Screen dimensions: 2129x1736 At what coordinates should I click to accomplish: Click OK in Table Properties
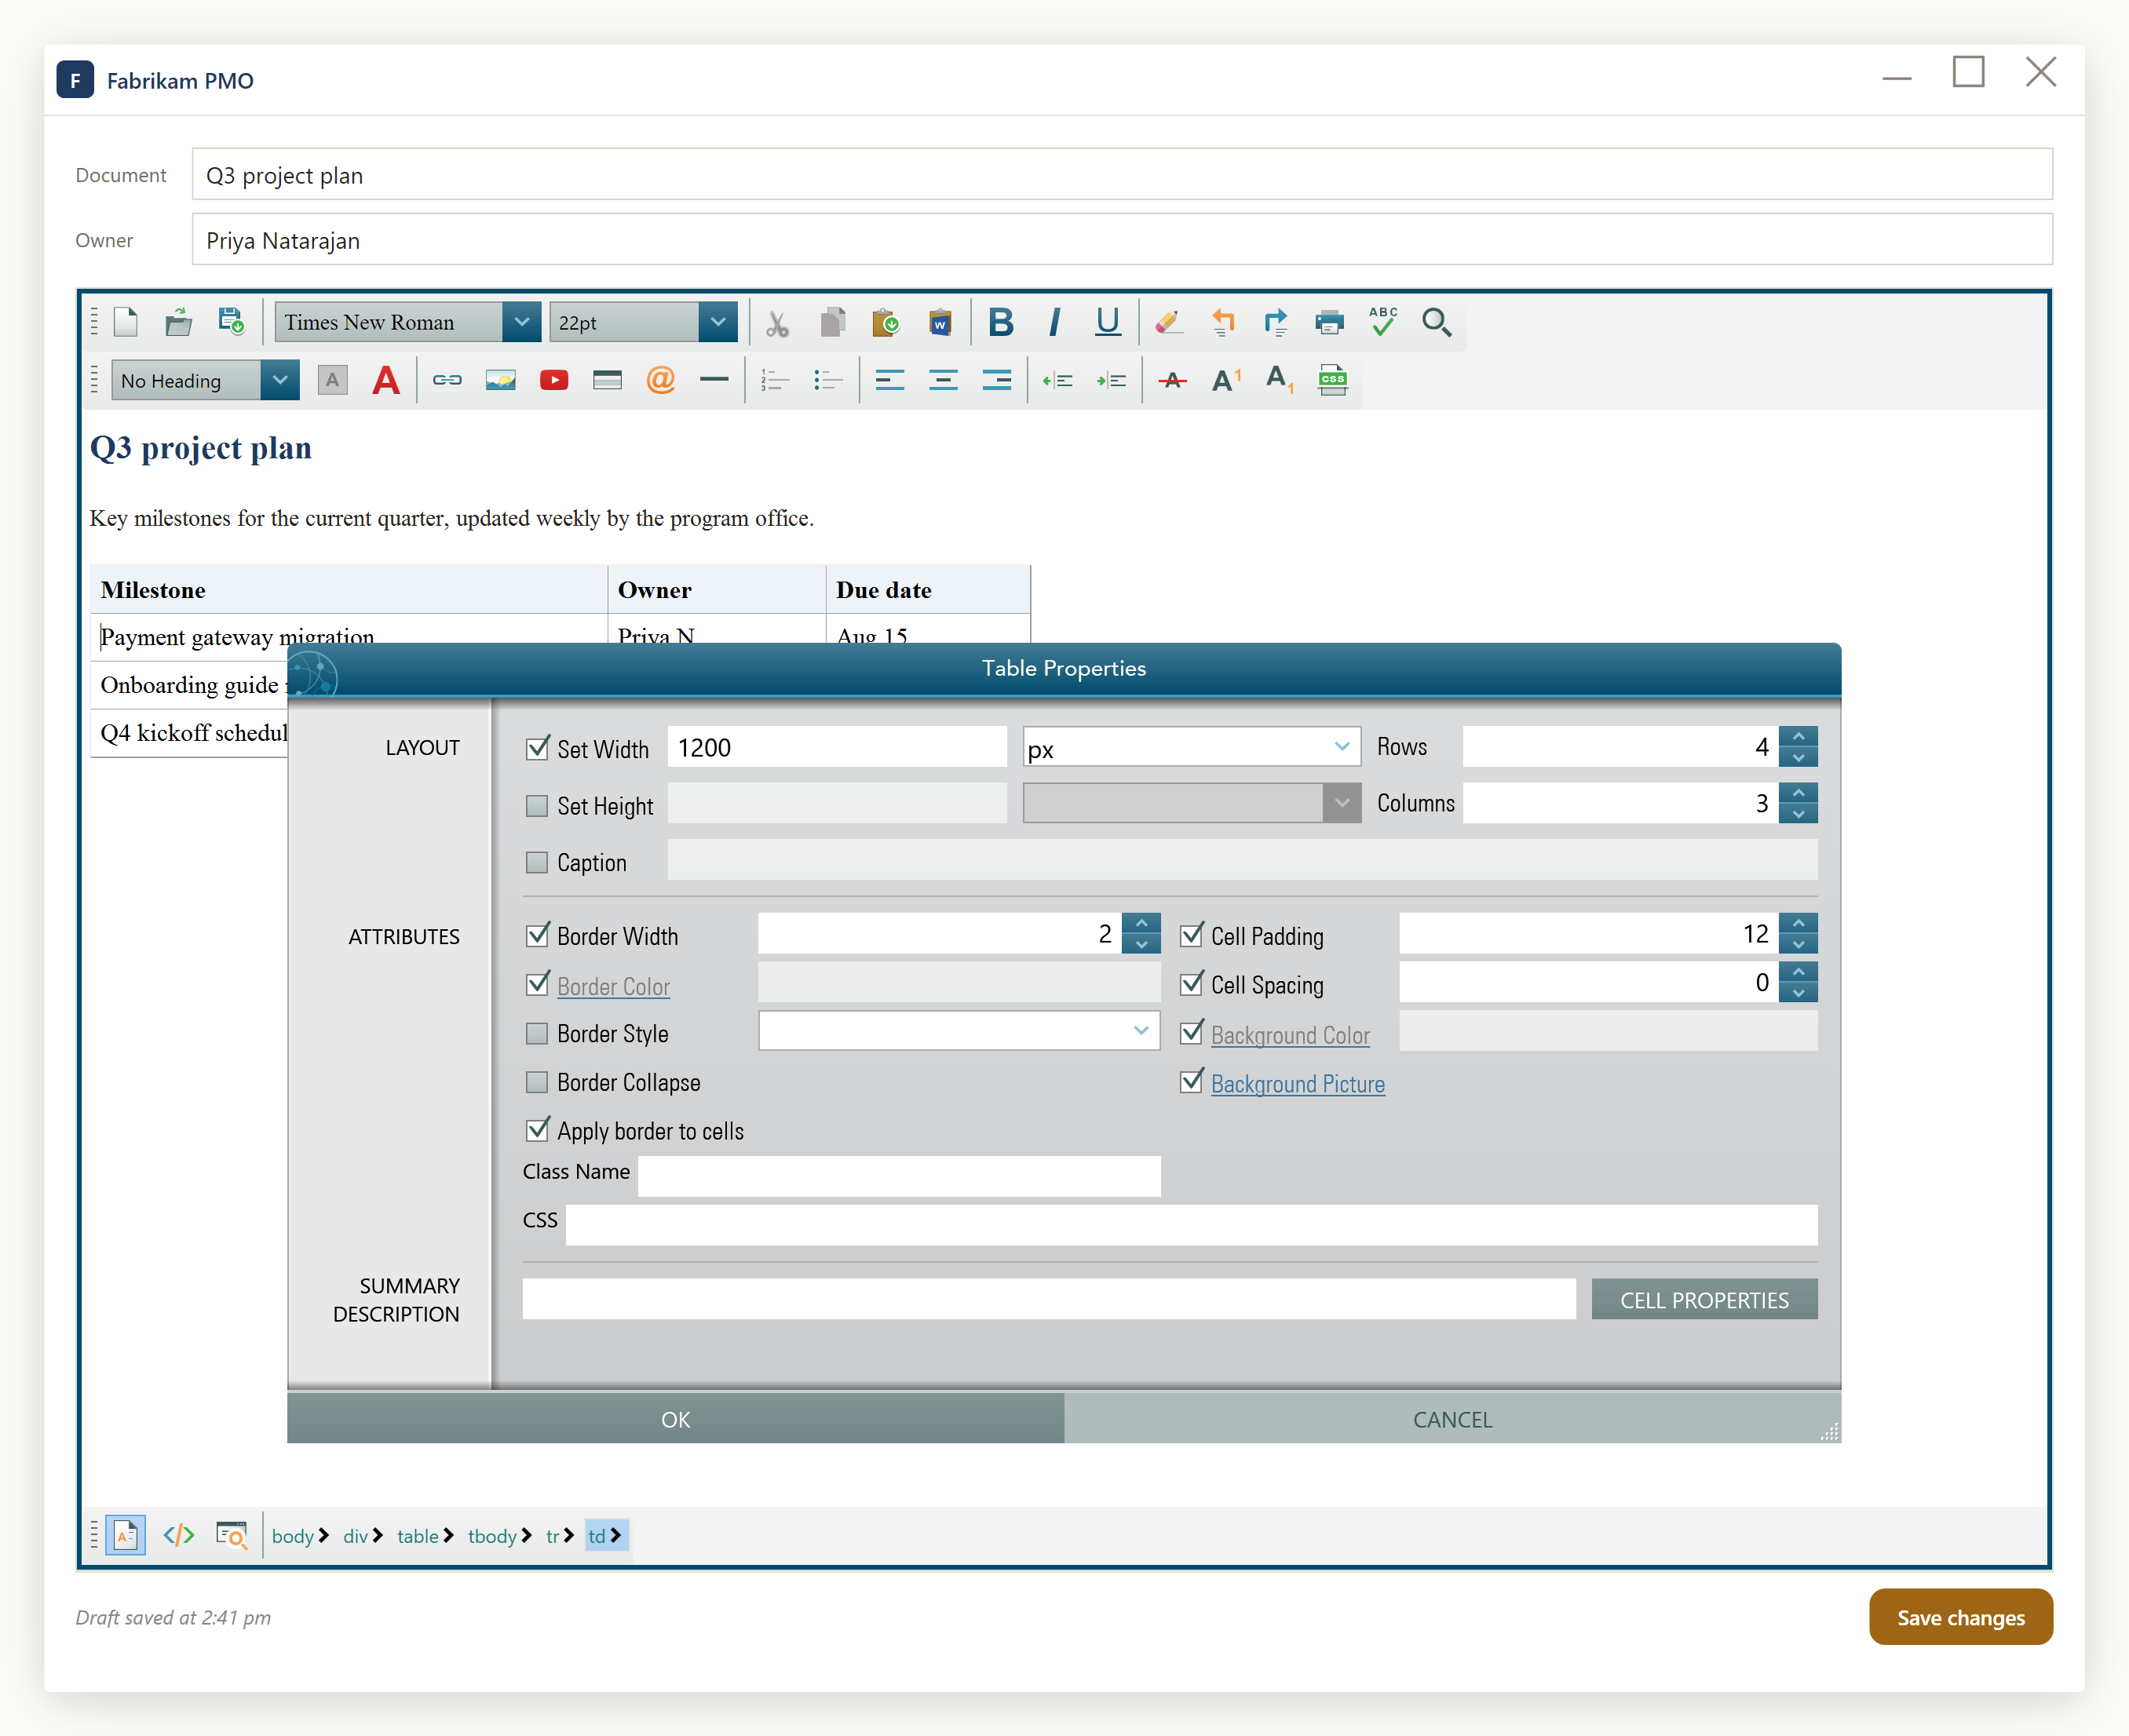click(x=675, y=1419)
